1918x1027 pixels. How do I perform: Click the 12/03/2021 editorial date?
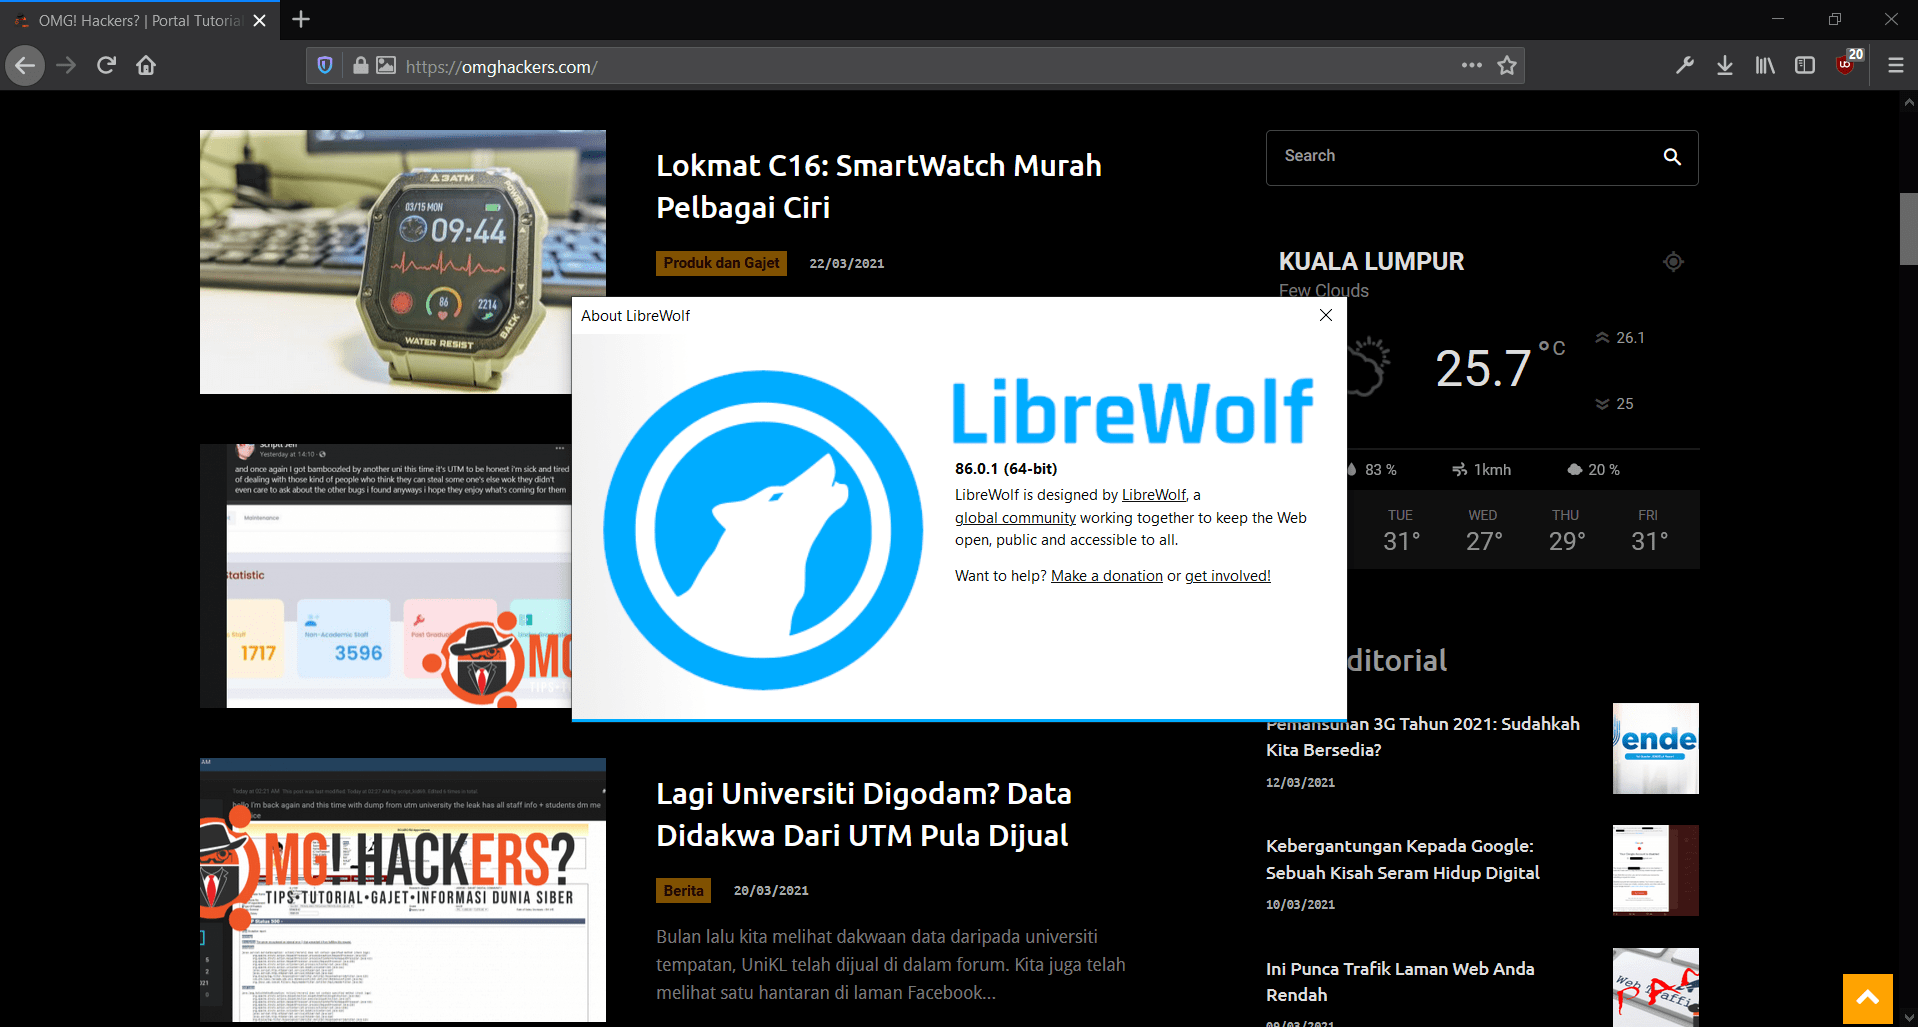point(1300,783)
